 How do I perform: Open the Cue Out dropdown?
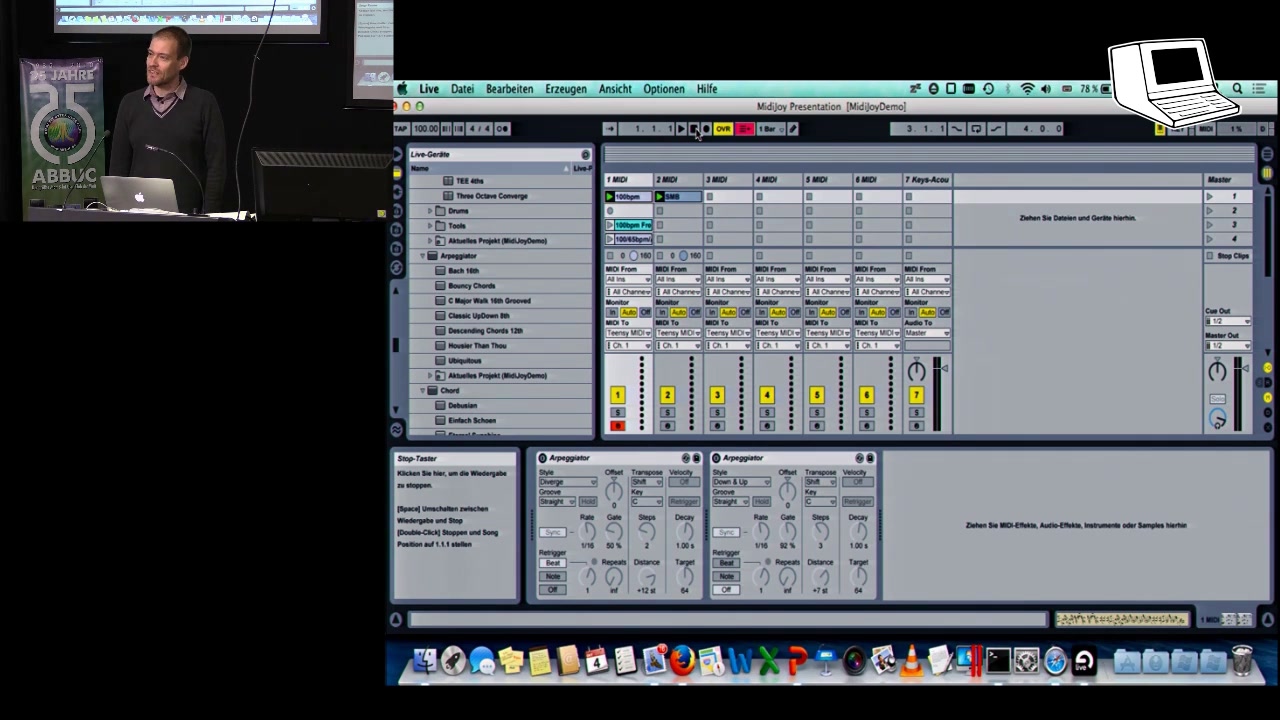pos(1228,321)
